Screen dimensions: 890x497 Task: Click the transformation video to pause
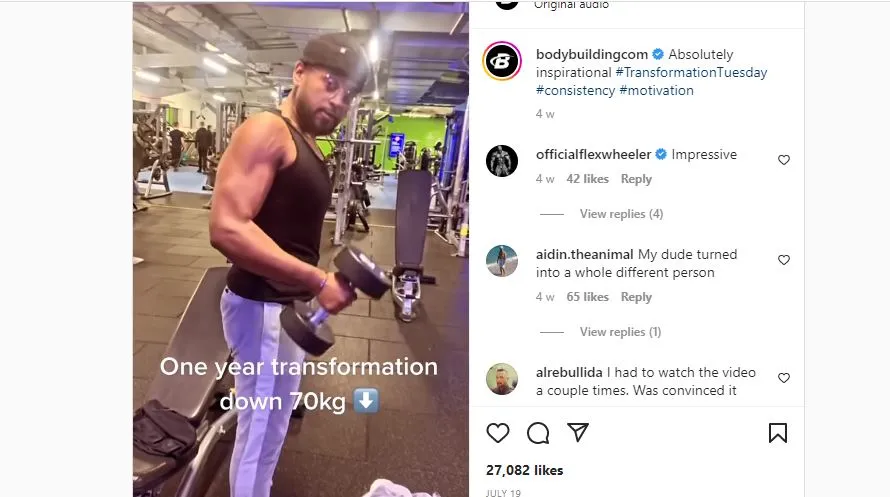click(301, 250)
